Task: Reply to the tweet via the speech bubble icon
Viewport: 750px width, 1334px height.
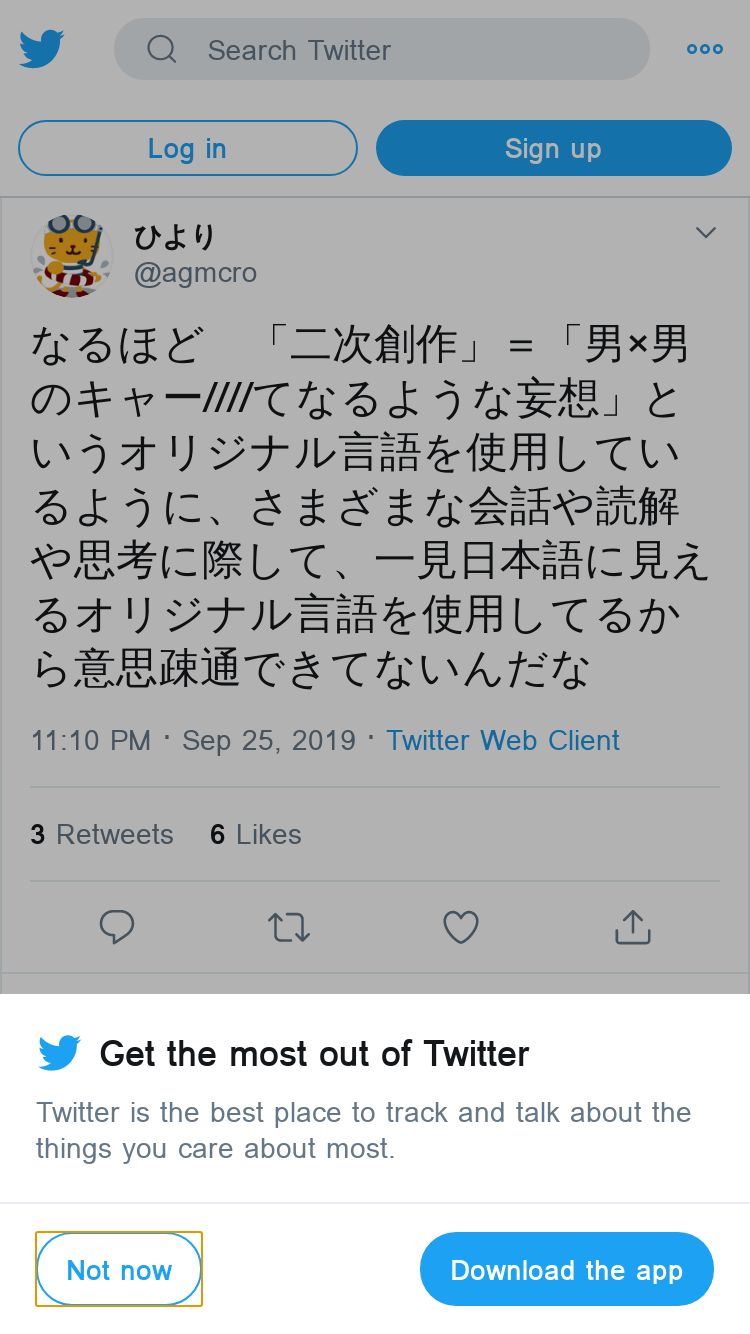Action: click(117, 928)
